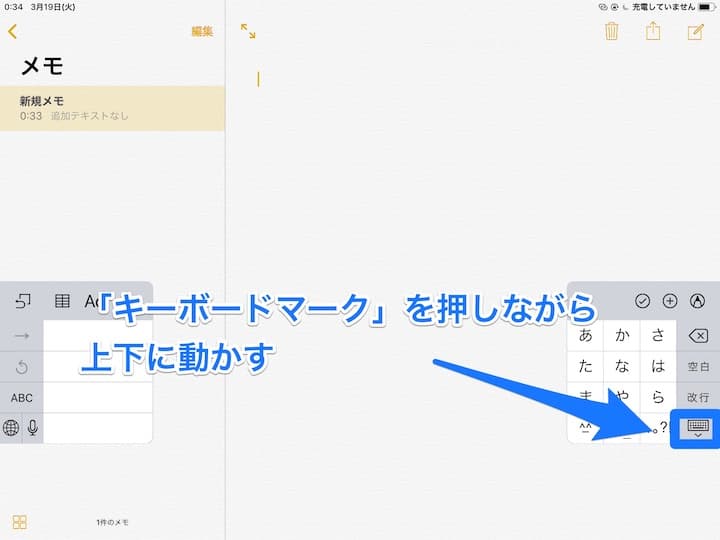The image size is (720, 540).
Task: Add checklist with checkmark circle icon
Action: 642,301
